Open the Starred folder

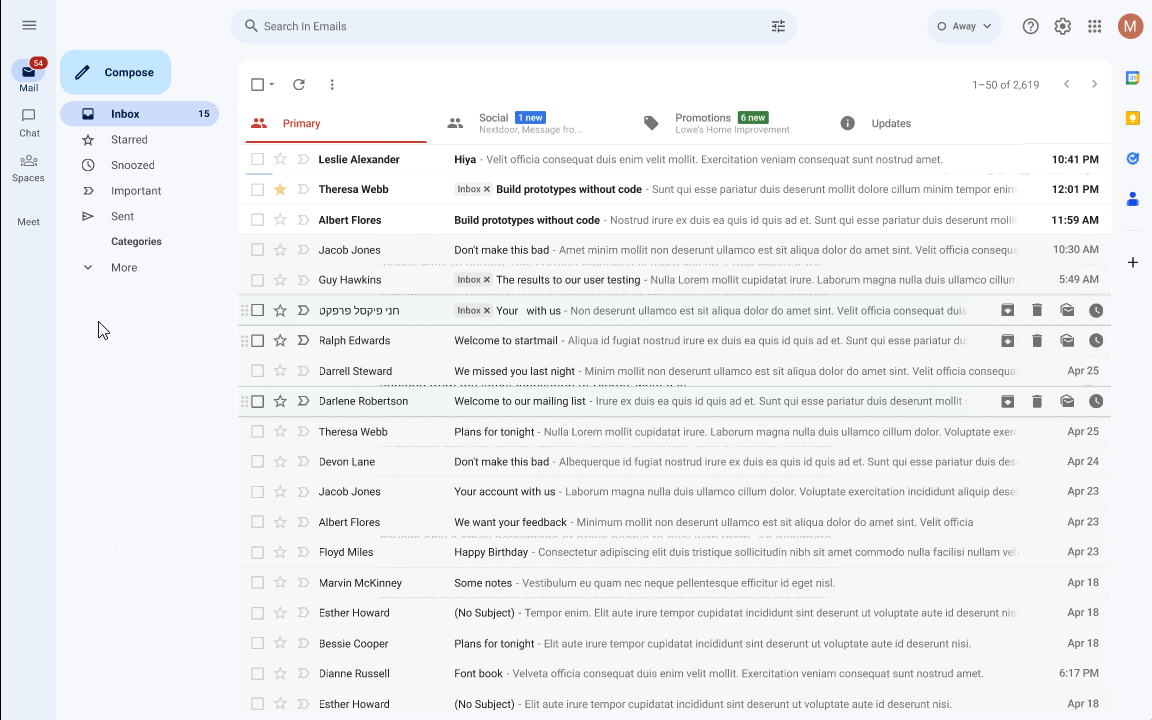point(129,140)
